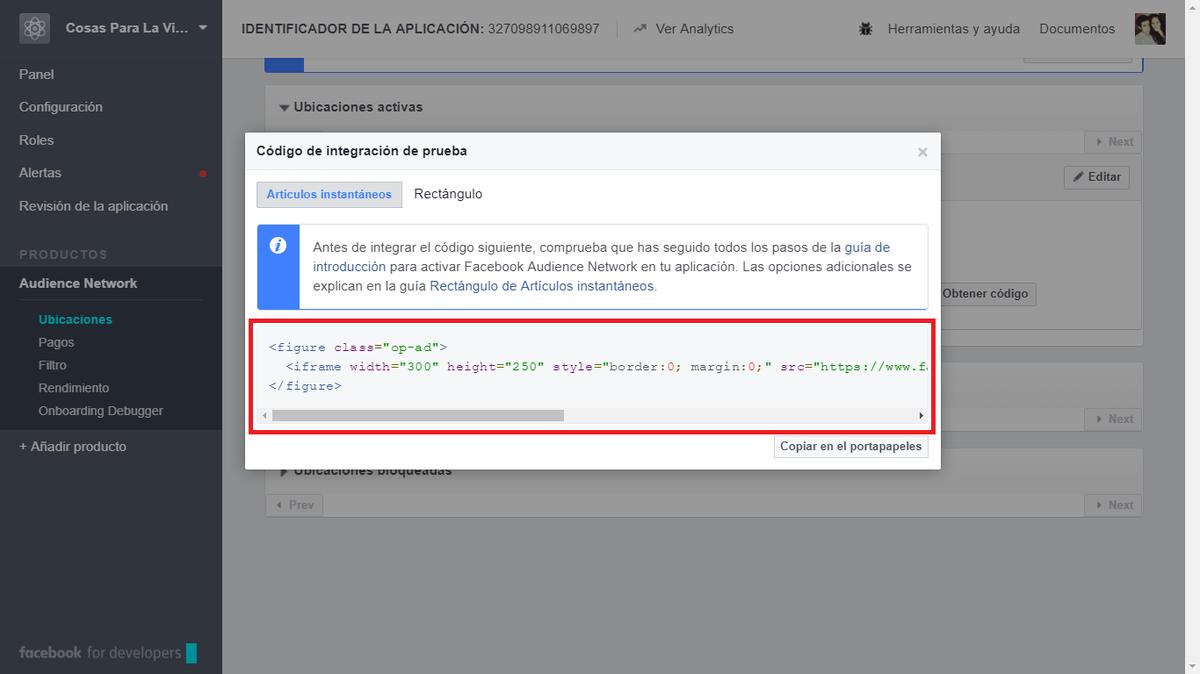Switch to the Artículos instantáneos tab
Screen dimensions: 1200x674
coord(329,194)
